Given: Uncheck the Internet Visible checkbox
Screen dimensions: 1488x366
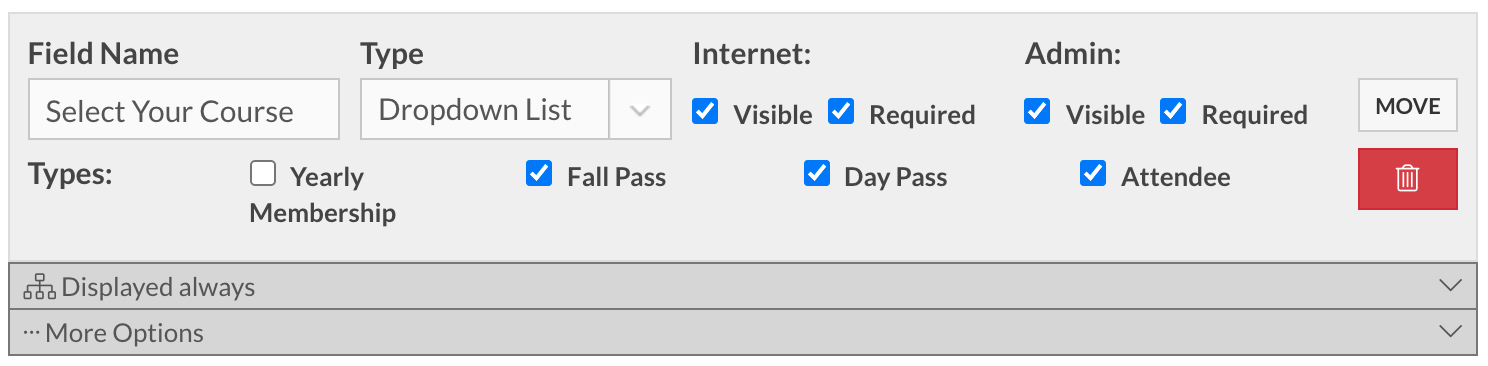Looking at the screenshot, I should (705, 111).
